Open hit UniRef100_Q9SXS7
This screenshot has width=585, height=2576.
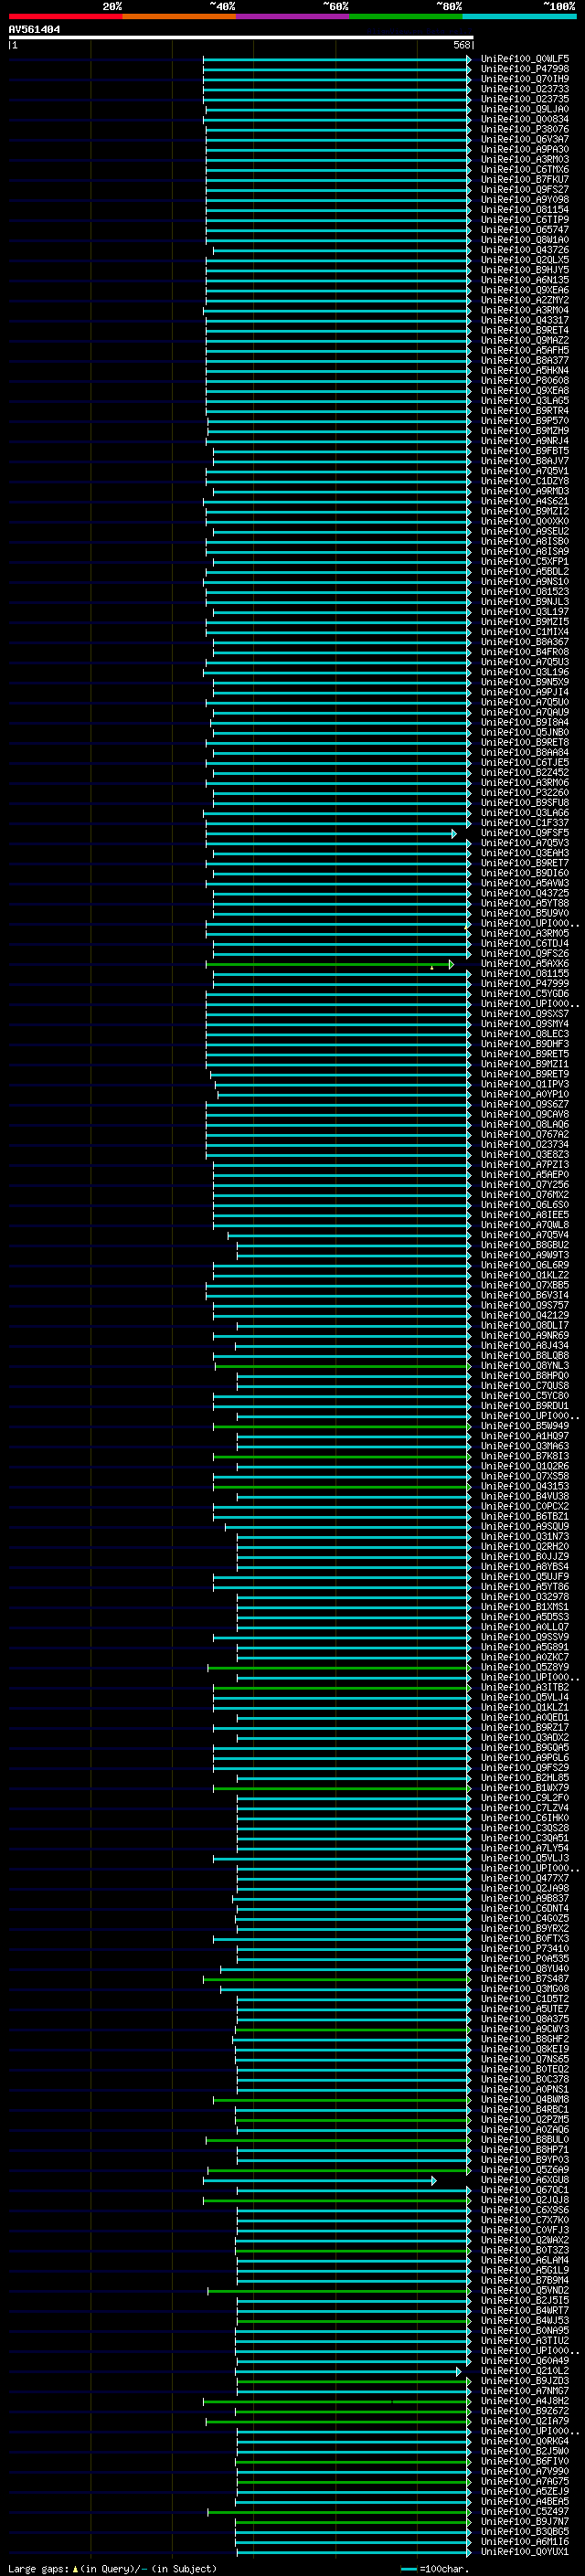click(524, 1014)
